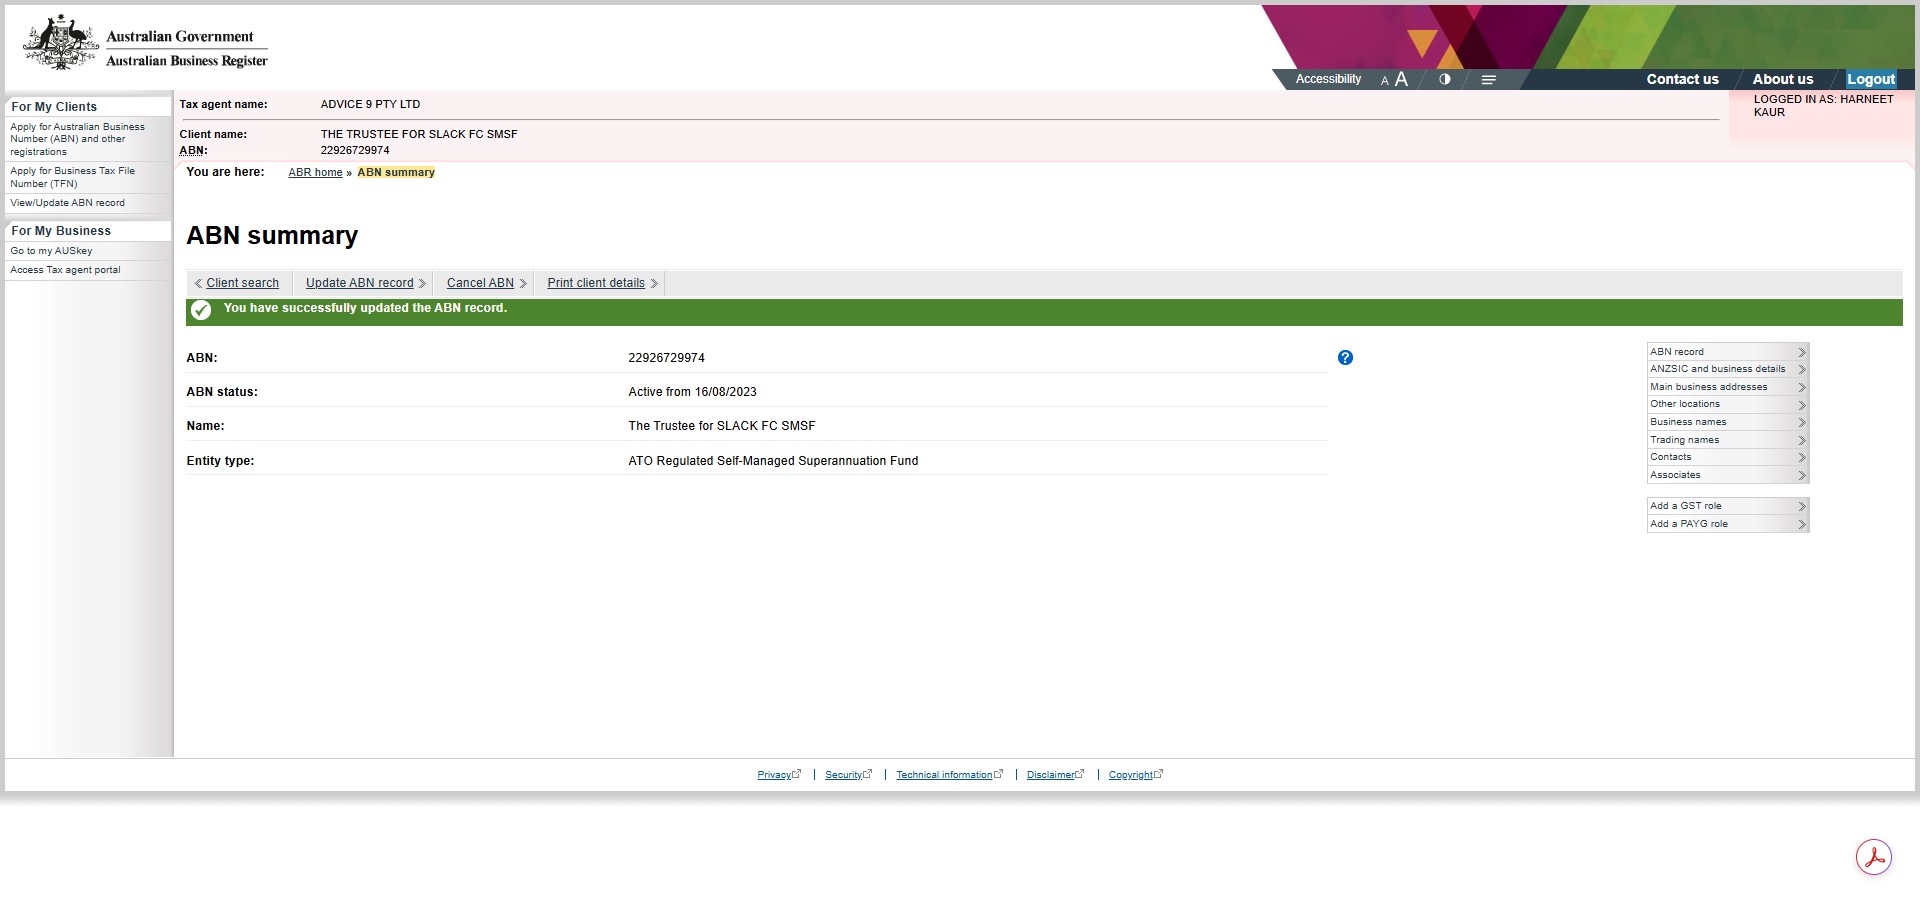Click the ADVICE 9 PTY LTD agent name

[370, 104]
